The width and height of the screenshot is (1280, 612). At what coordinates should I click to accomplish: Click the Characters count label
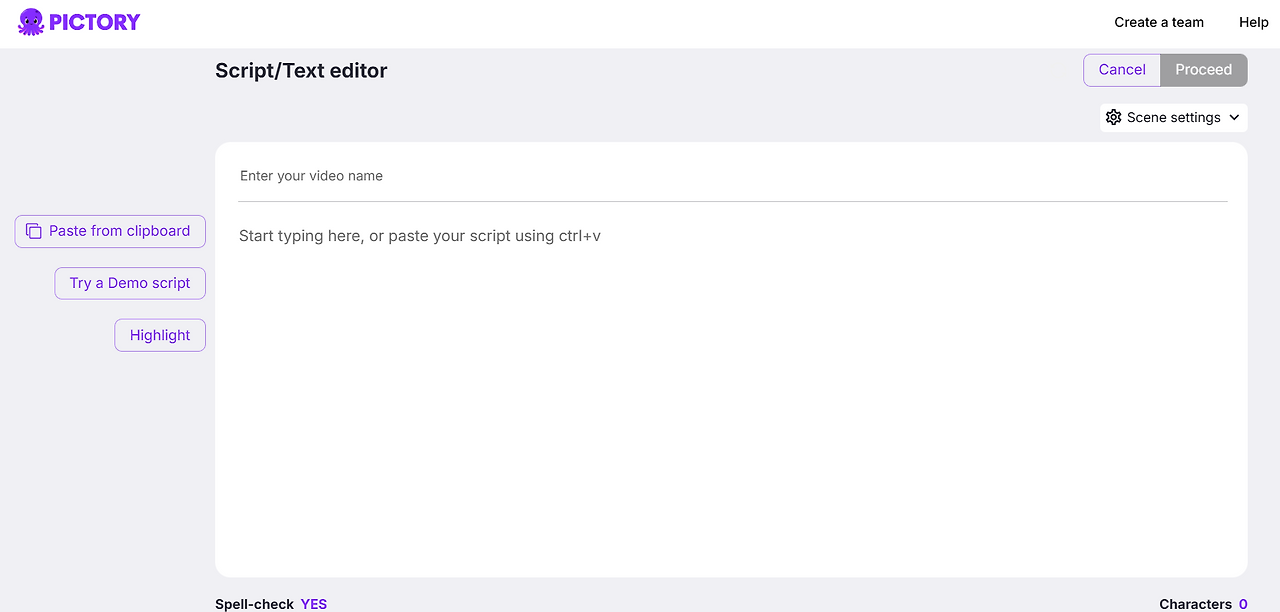coord(1195,604)
